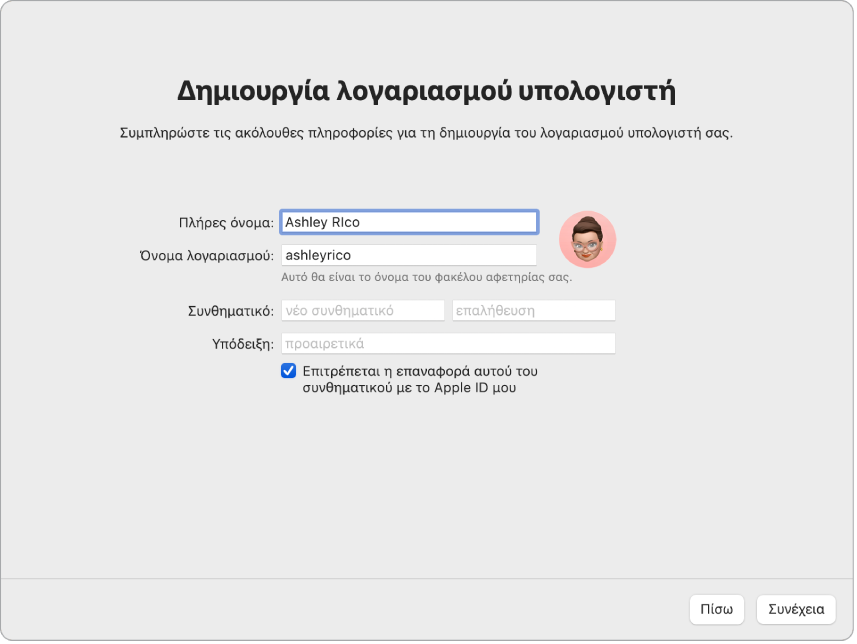Click the επαλήθευση verification field

tap(533, 310)
